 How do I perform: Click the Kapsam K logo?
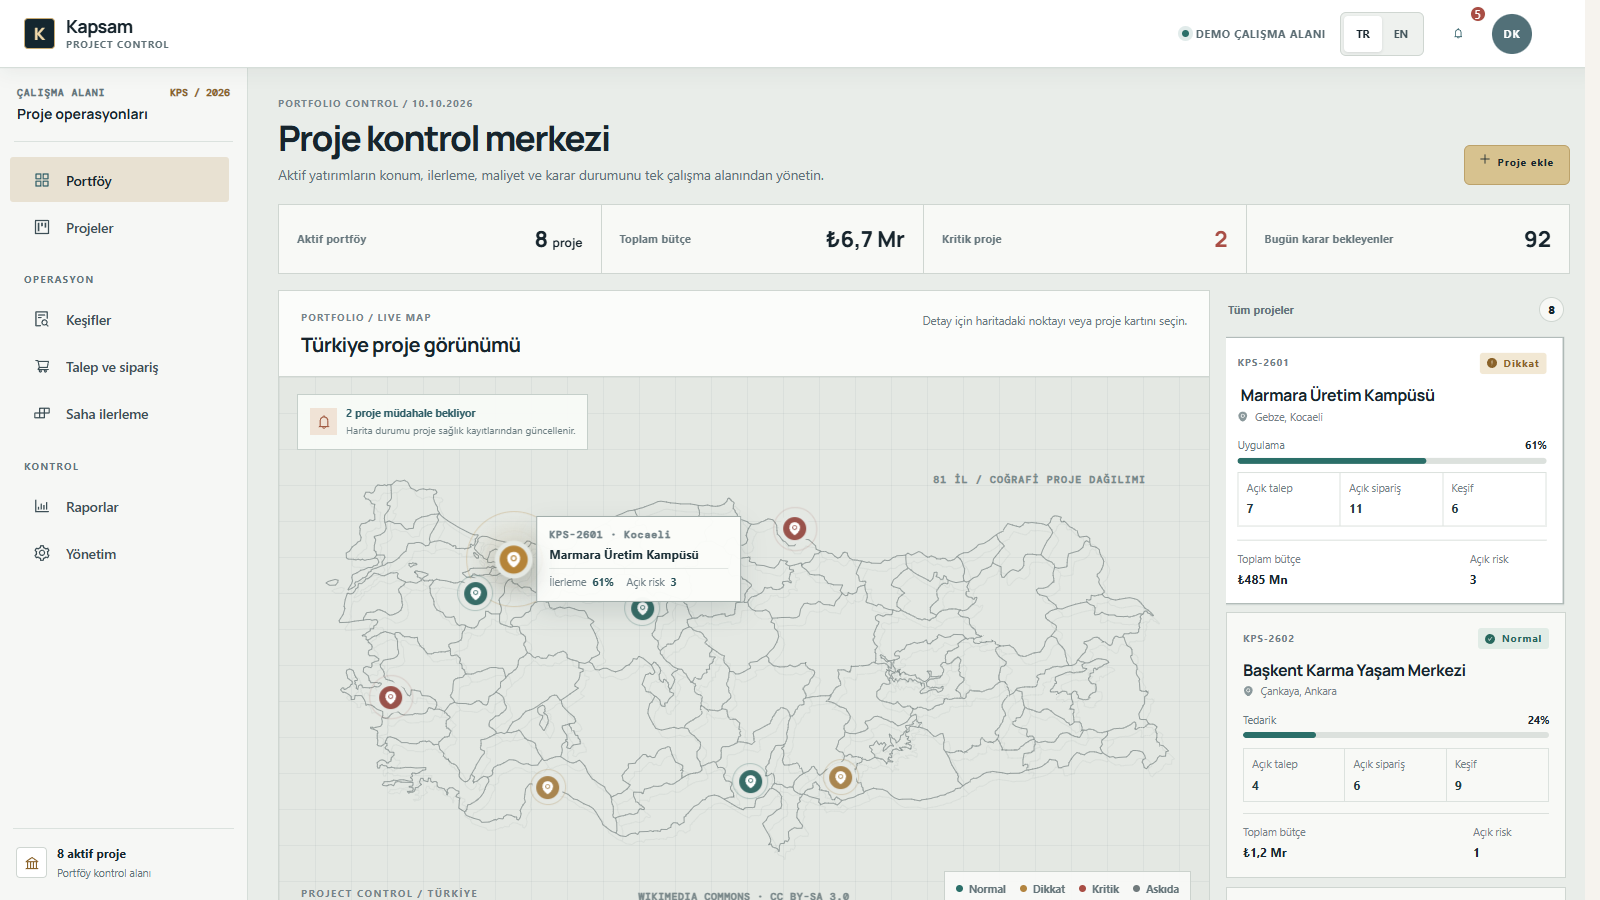coord(39,34)
